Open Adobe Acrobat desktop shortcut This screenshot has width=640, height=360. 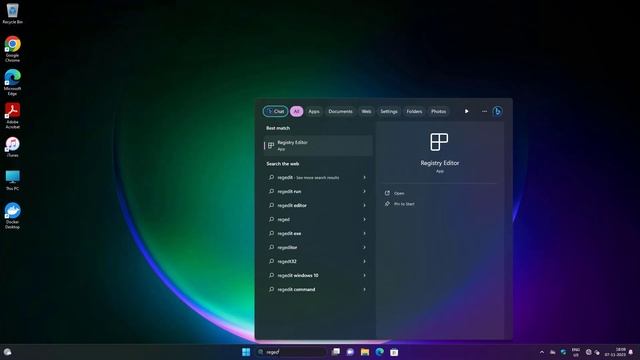[x=12, y=116]
